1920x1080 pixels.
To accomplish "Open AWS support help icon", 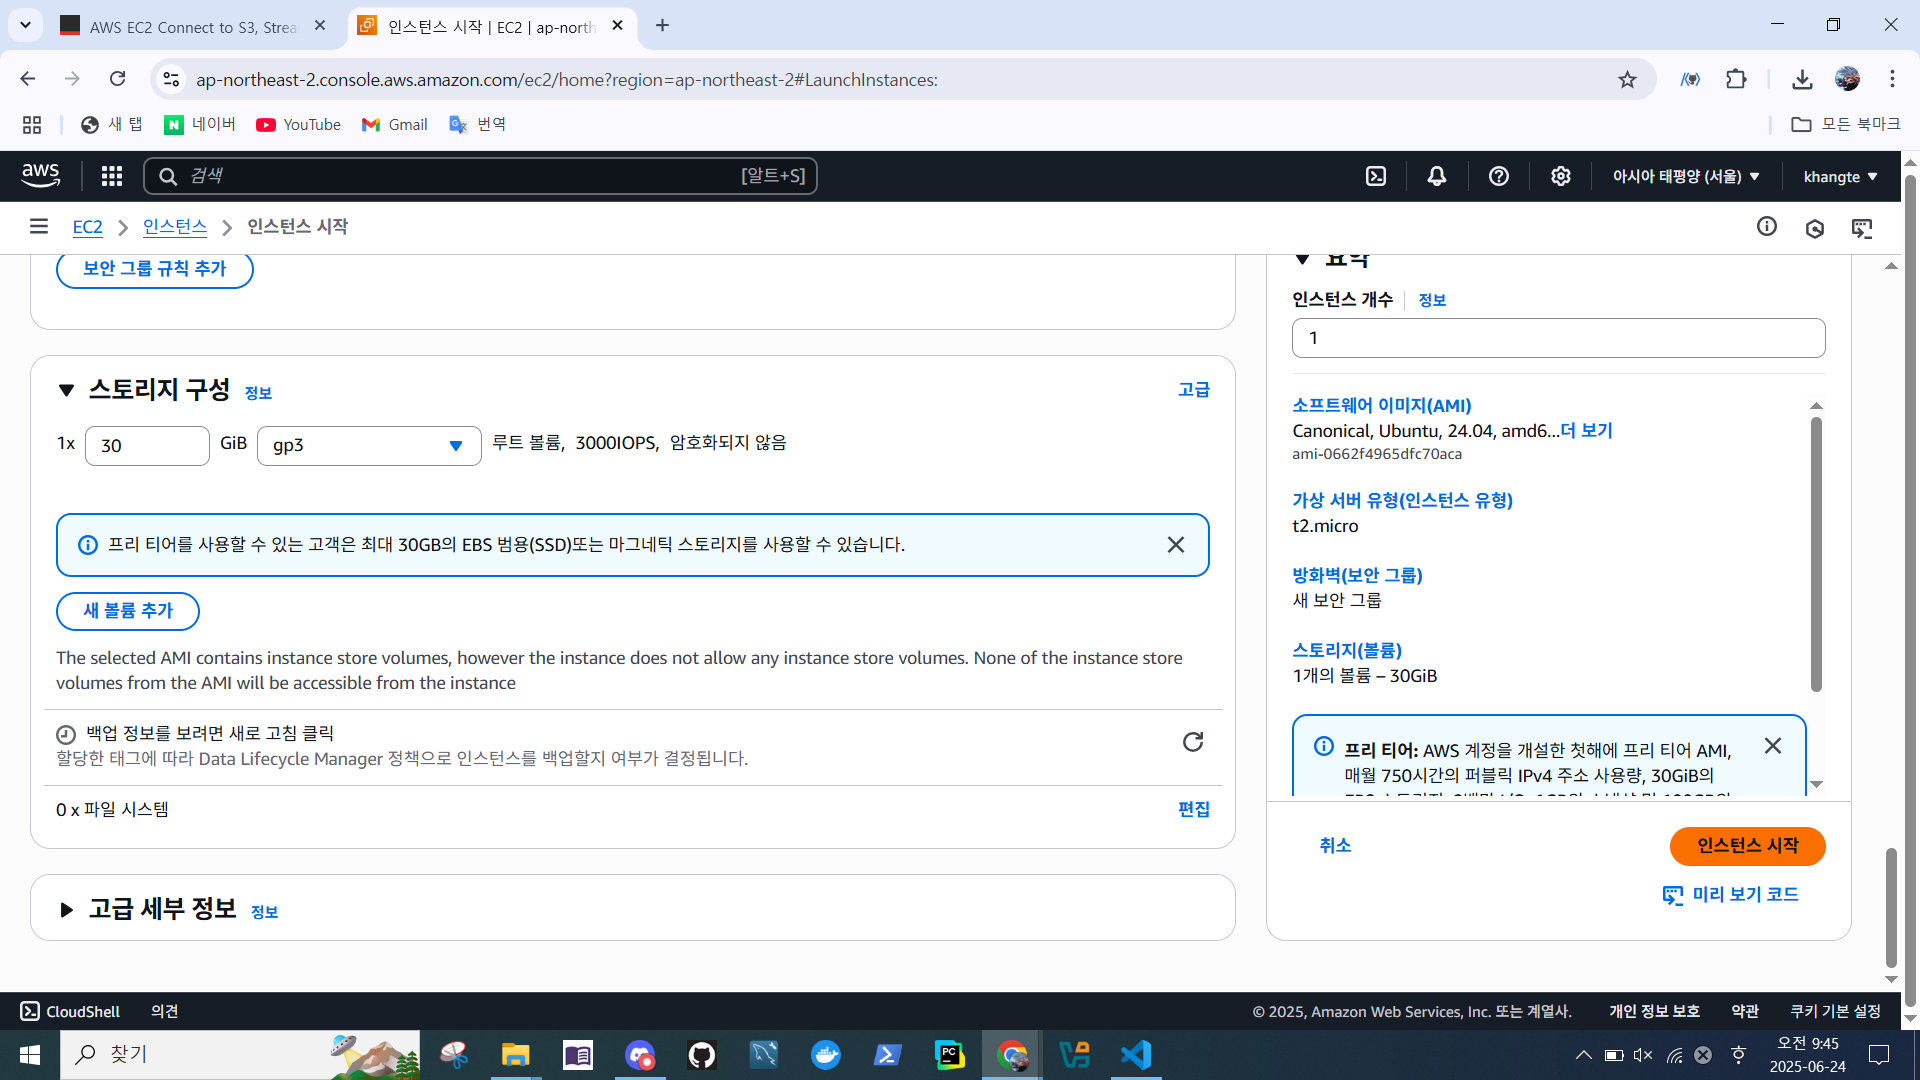I will click(1498, 176).
